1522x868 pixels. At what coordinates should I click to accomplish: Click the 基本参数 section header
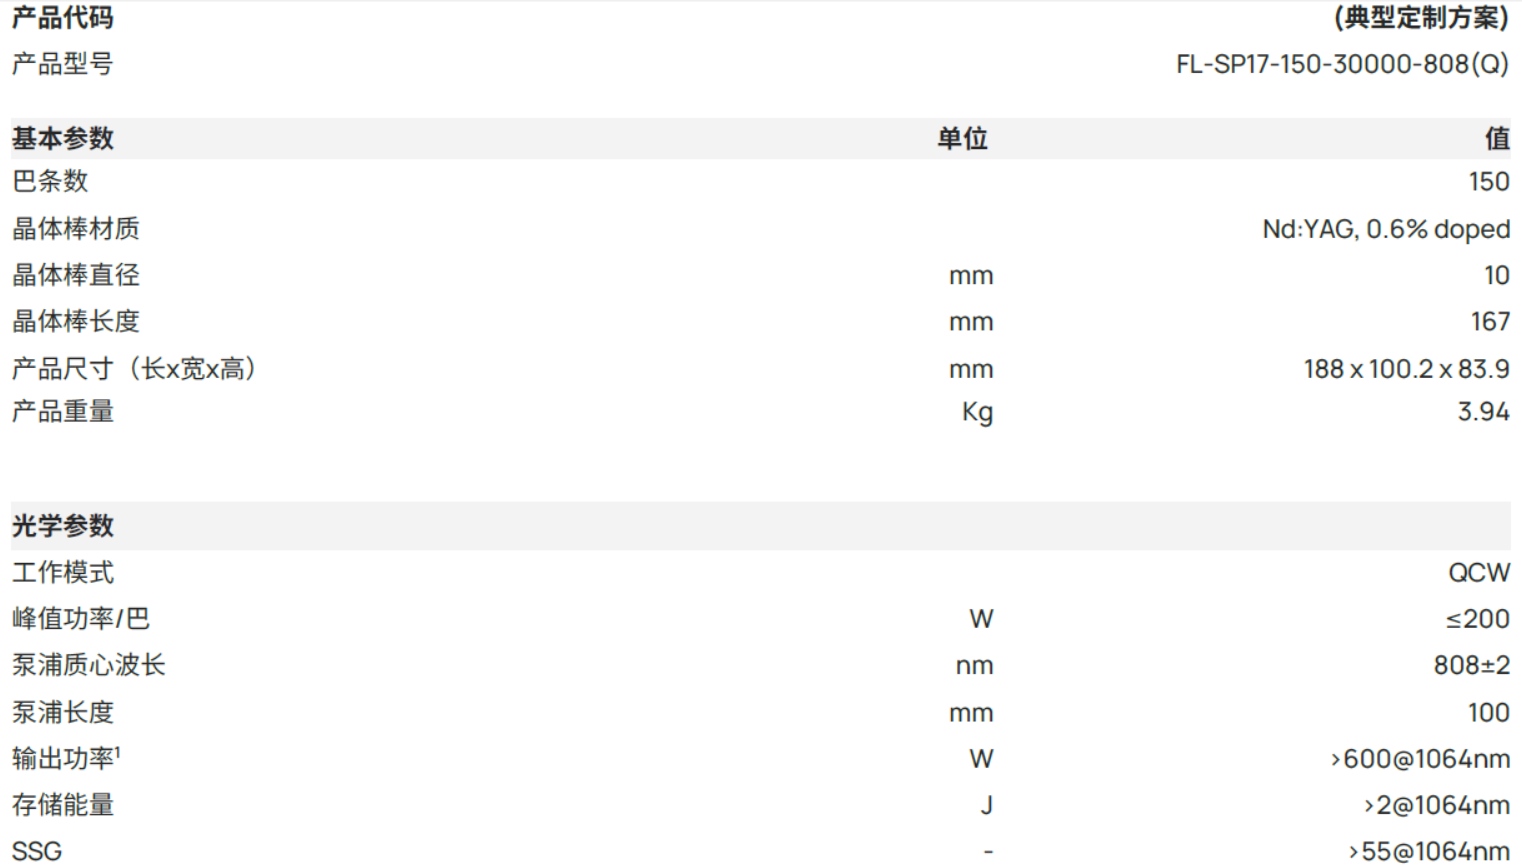coord(63,138)
